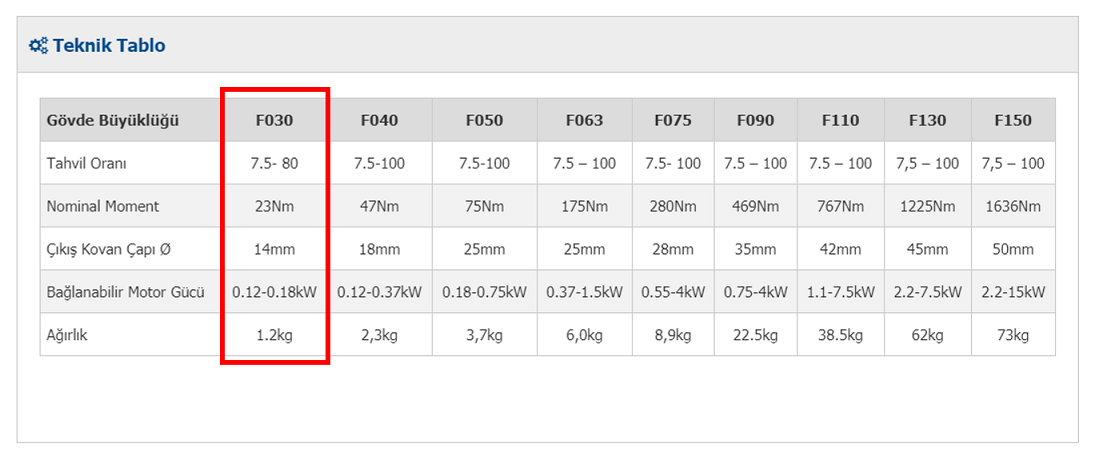Viewport: 1095px width, 459px height.
Task: Click the F063 column header
Action: (x=585, y=120)
